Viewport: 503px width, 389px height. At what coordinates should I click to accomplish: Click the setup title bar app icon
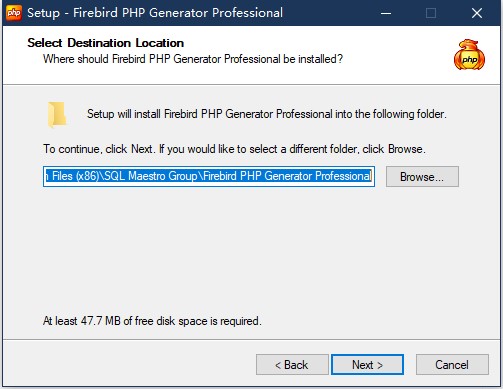(x=14, y=13)
